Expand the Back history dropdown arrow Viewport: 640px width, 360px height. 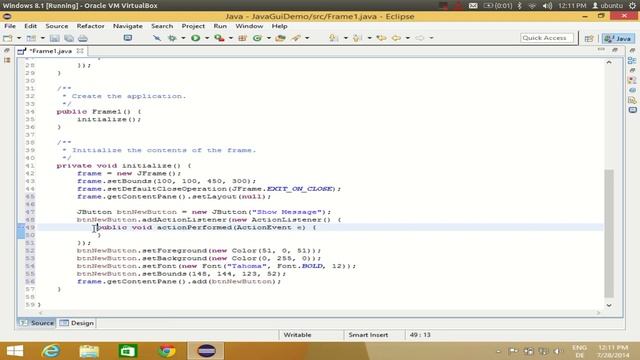[x=407, y=38]
